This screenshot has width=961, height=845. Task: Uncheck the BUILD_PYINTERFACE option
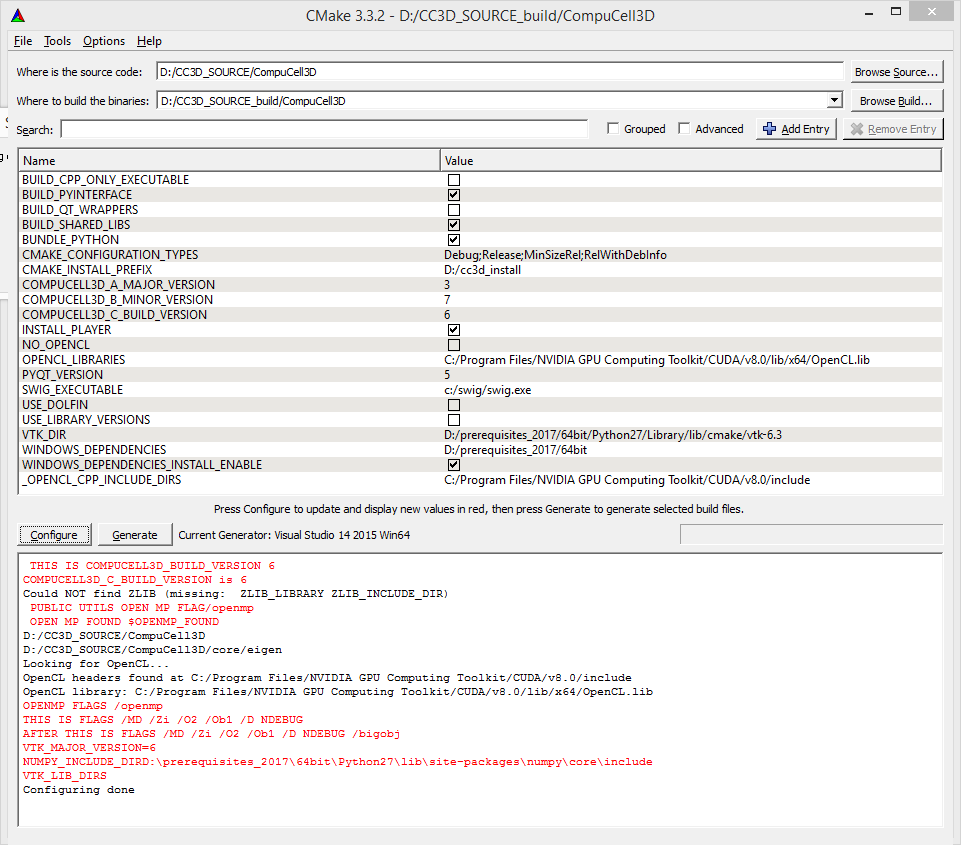tap(454, 195)
